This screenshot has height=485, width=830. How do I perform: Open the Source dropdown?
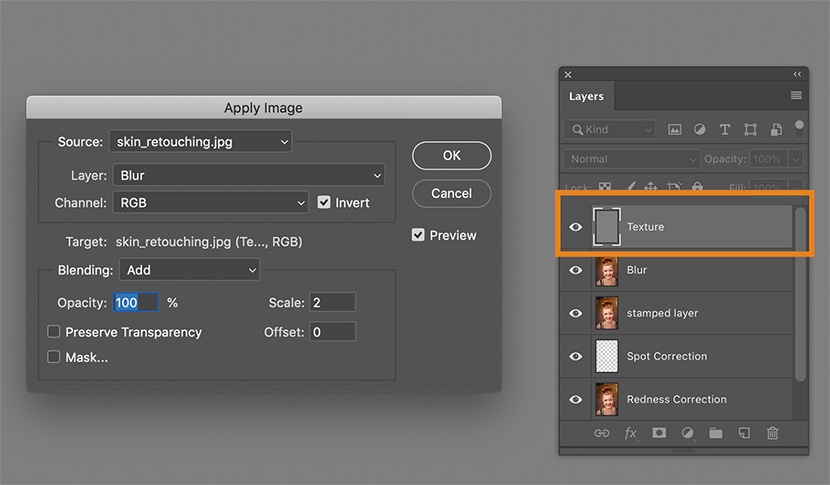click(201, 142)
